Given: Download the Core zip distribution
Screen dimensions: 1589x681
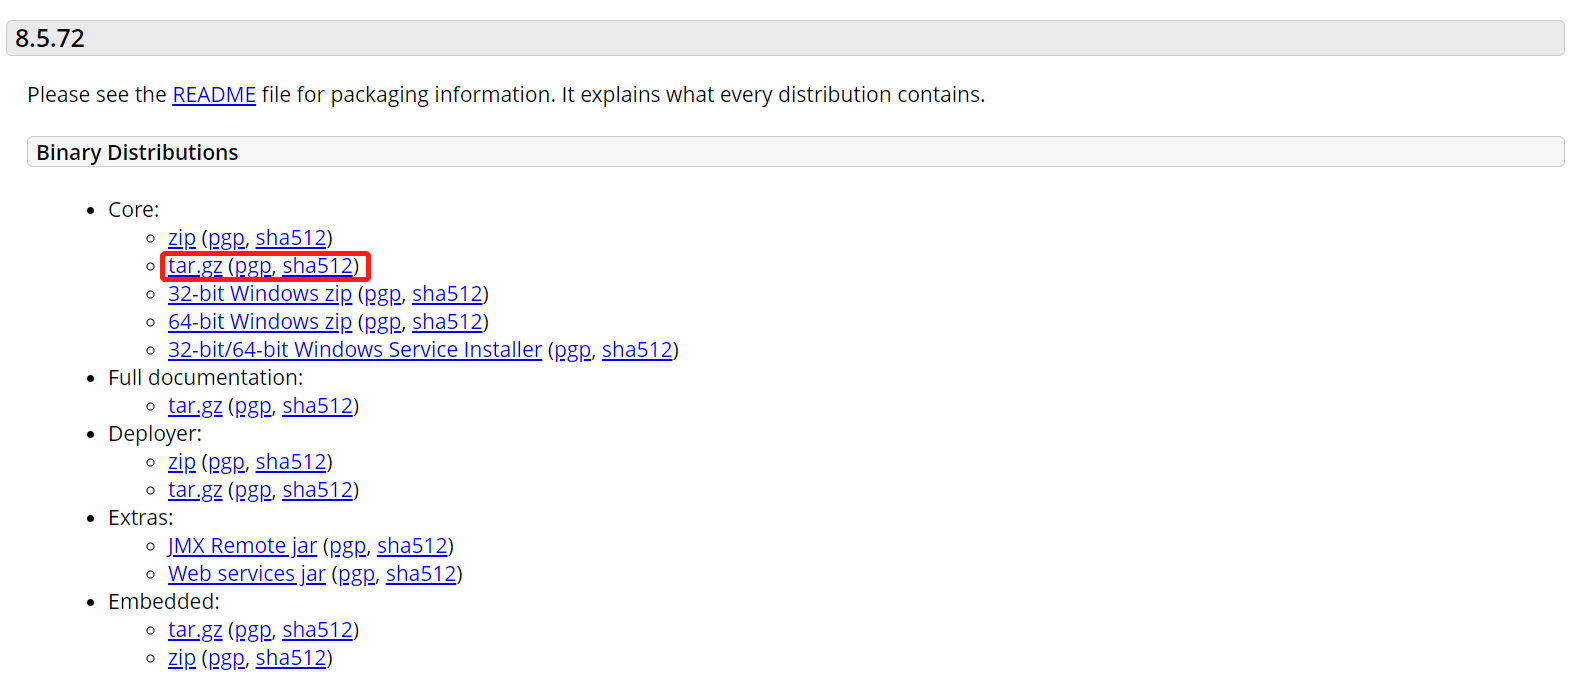Looking at the screenshot, I should coord(182,238).
